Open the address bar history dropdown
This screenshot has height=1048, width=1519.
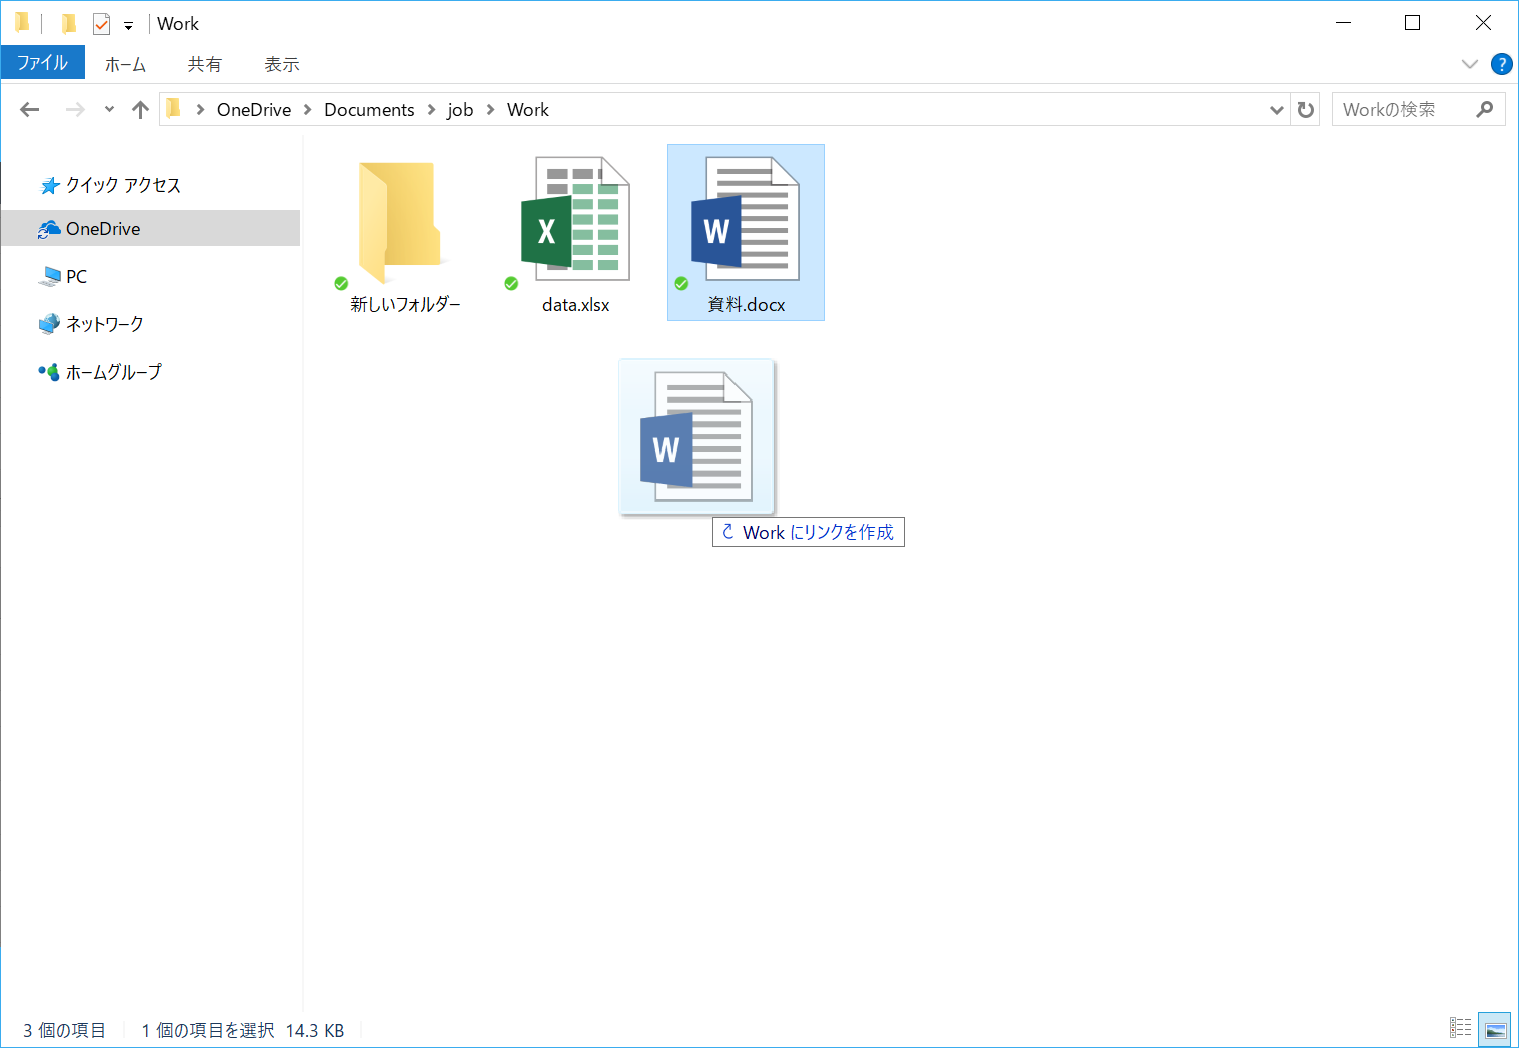tap(1276, 109)
